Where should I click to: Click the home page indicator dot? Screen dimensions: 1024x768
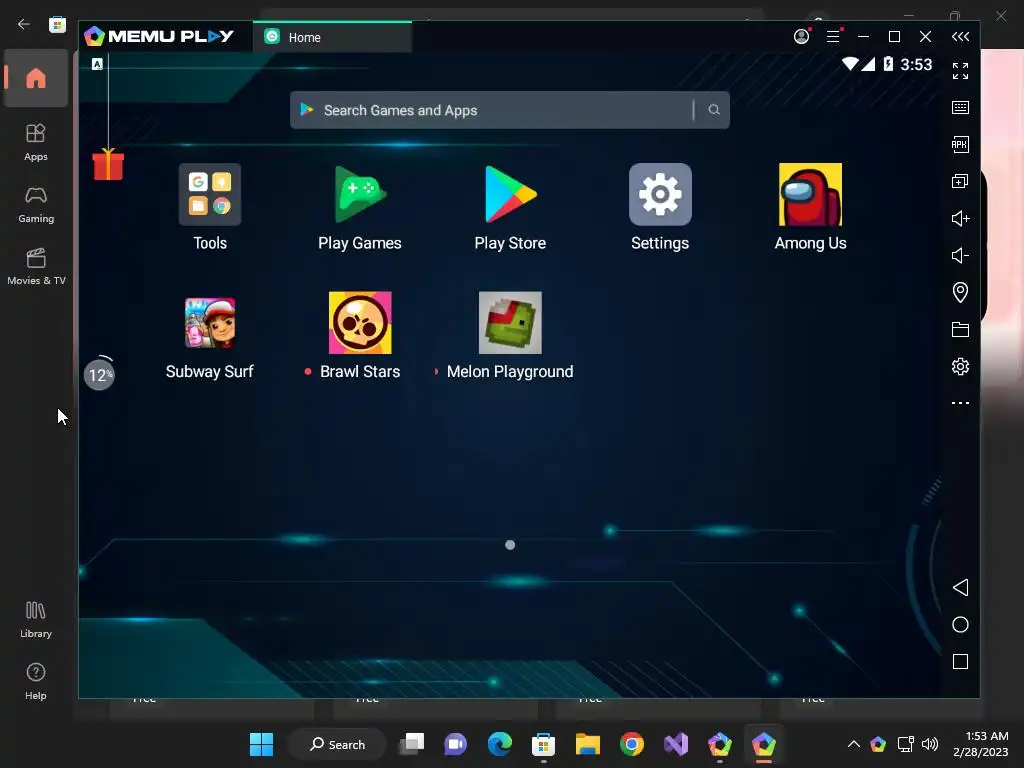510,545
